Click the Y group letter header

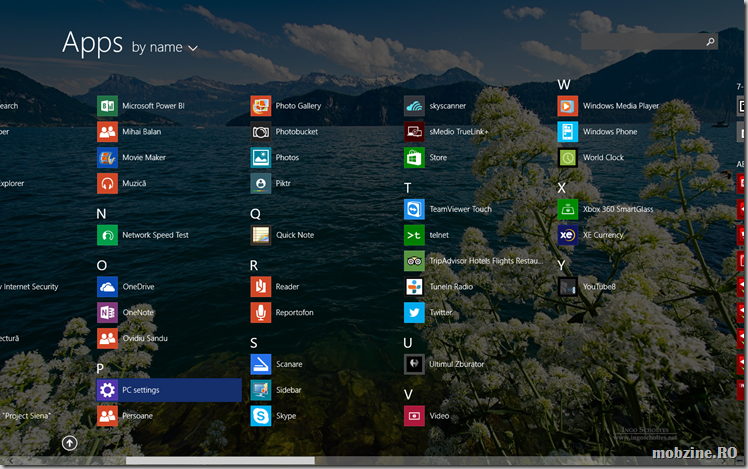click(561, 265)
